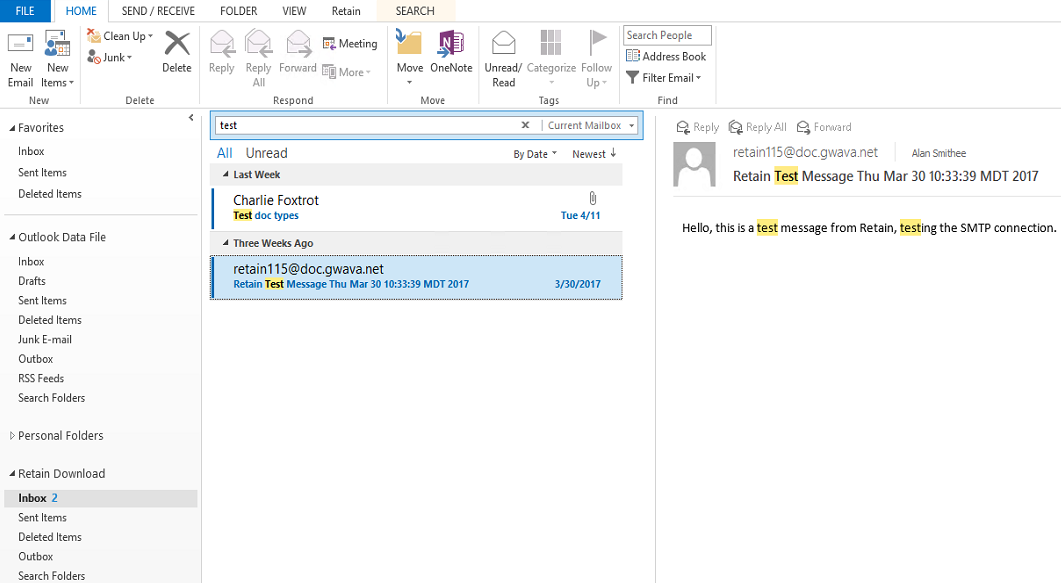Screen dimensions: 1061x583
Task: Expand the Personal Folders tree
Action: click(x=12, y=436)
